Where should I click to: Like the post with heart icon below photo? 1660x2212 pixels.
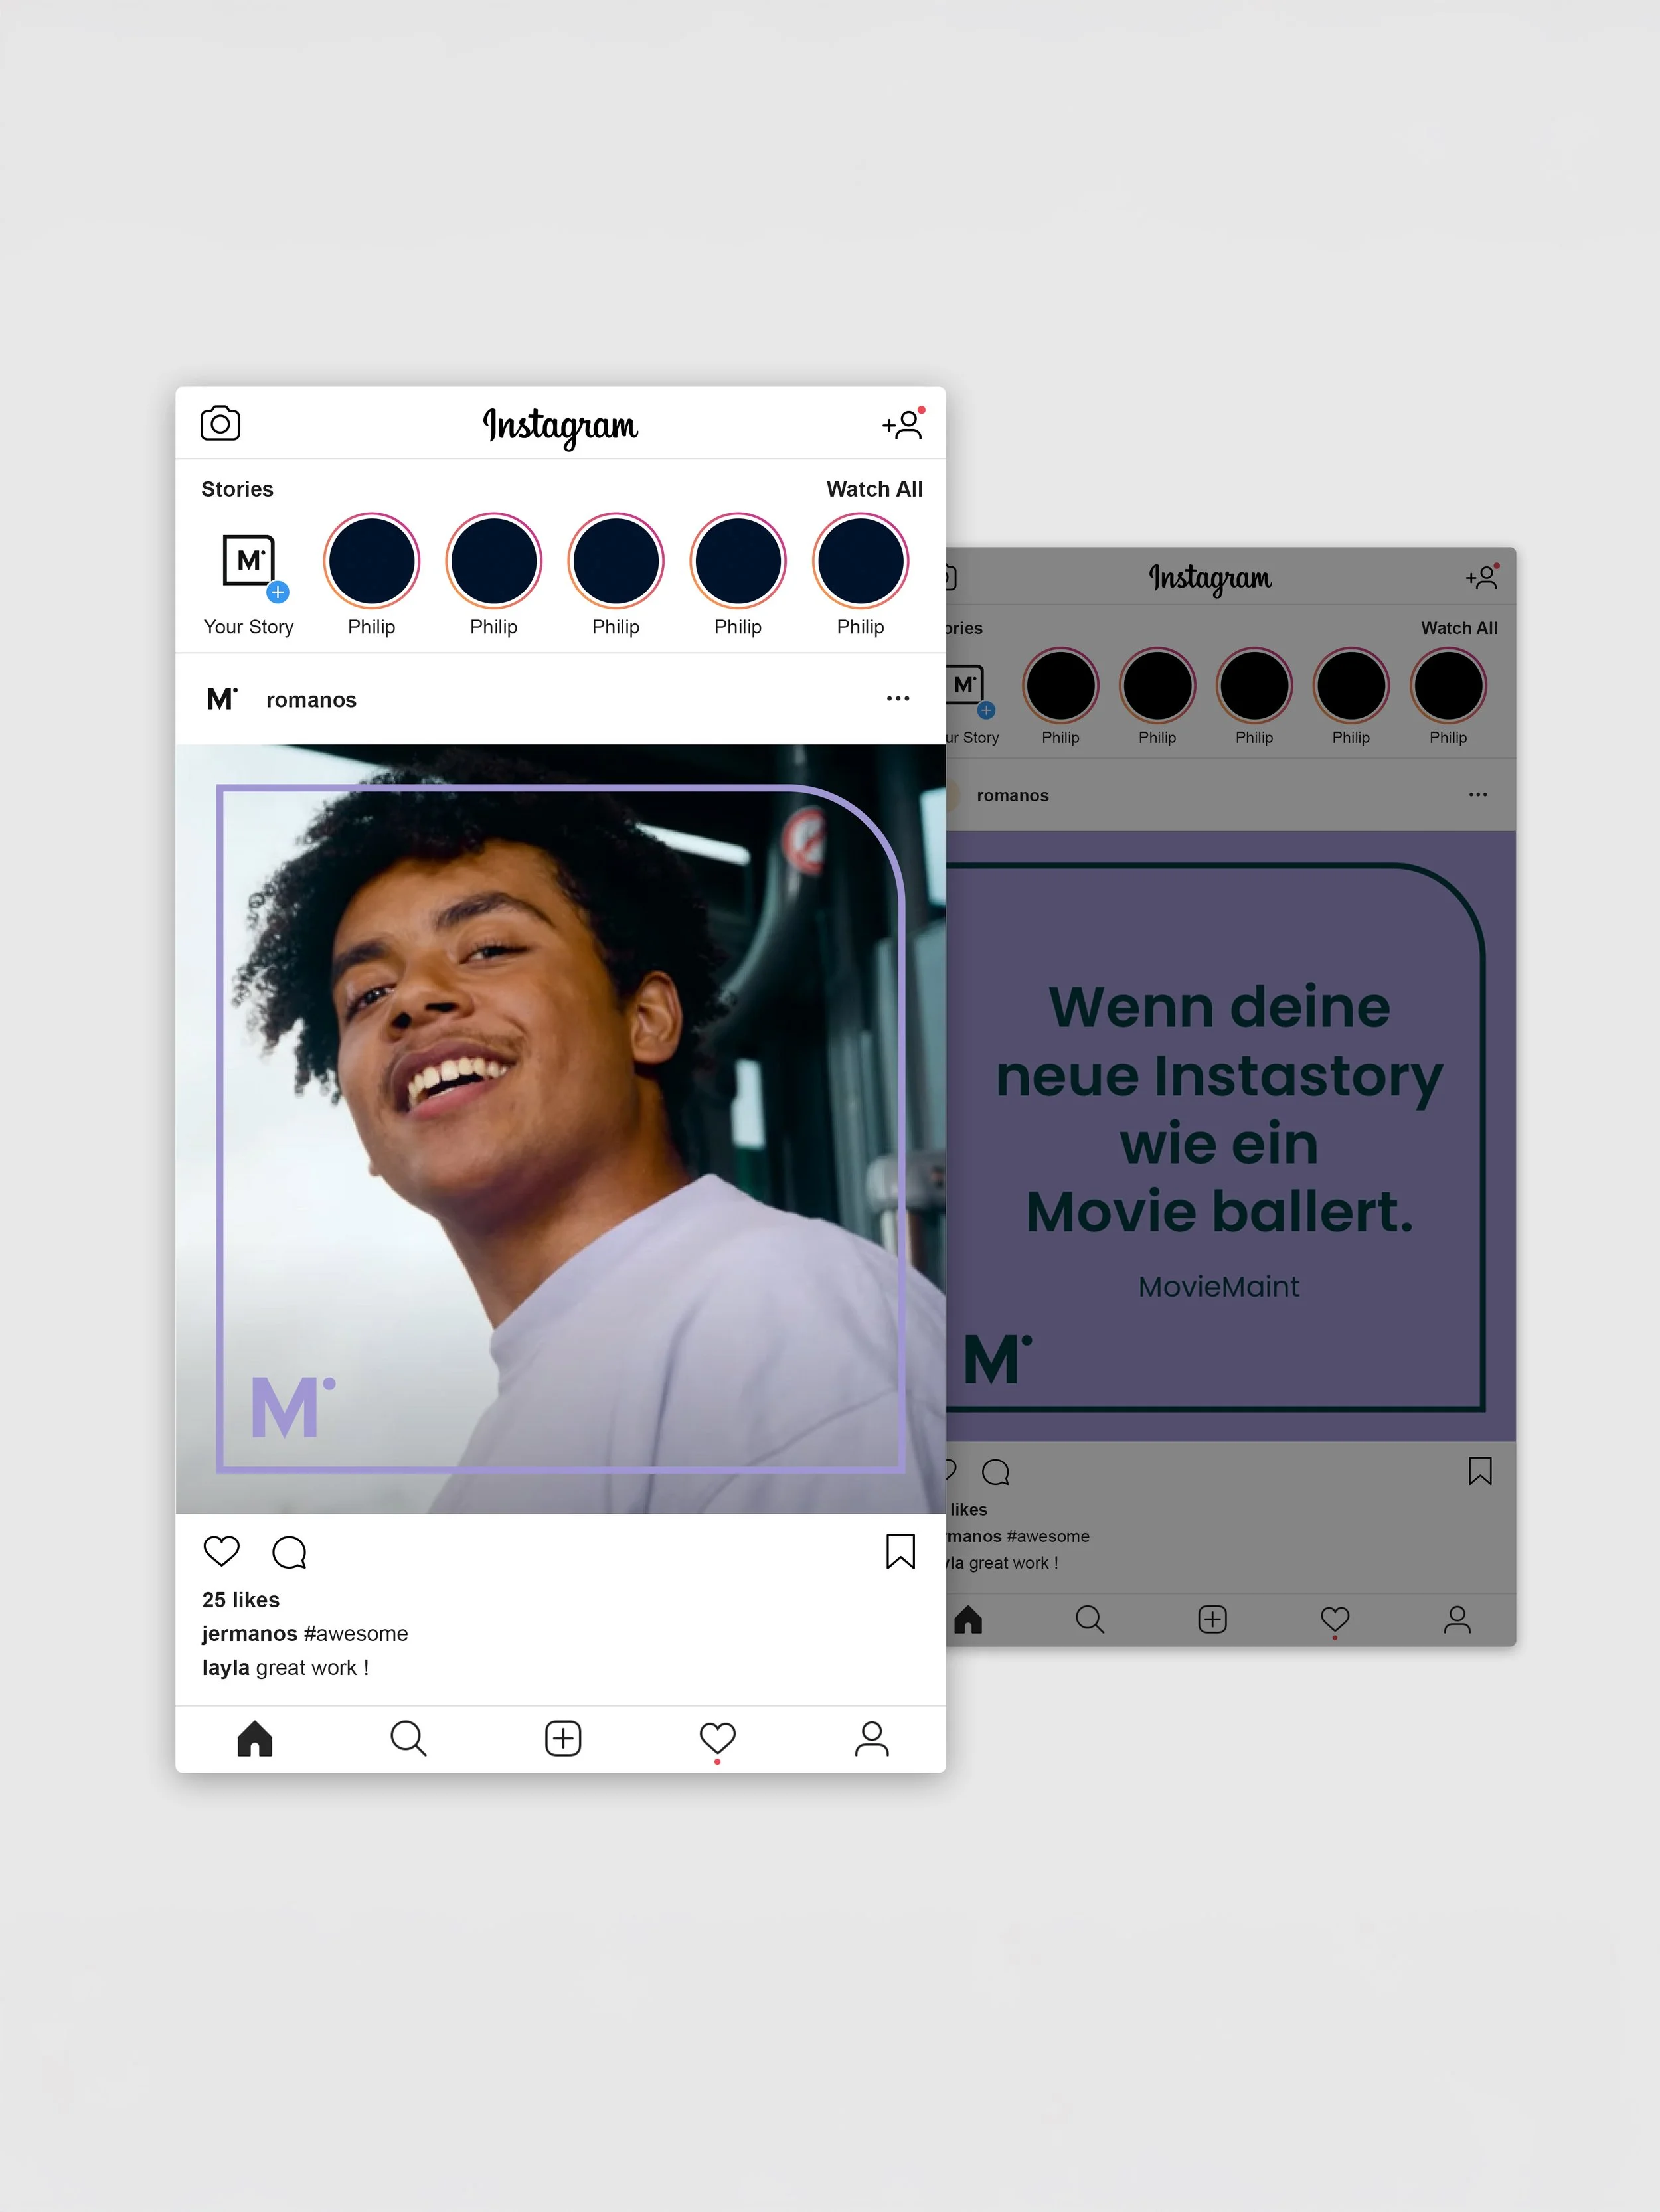(221, 1551)
